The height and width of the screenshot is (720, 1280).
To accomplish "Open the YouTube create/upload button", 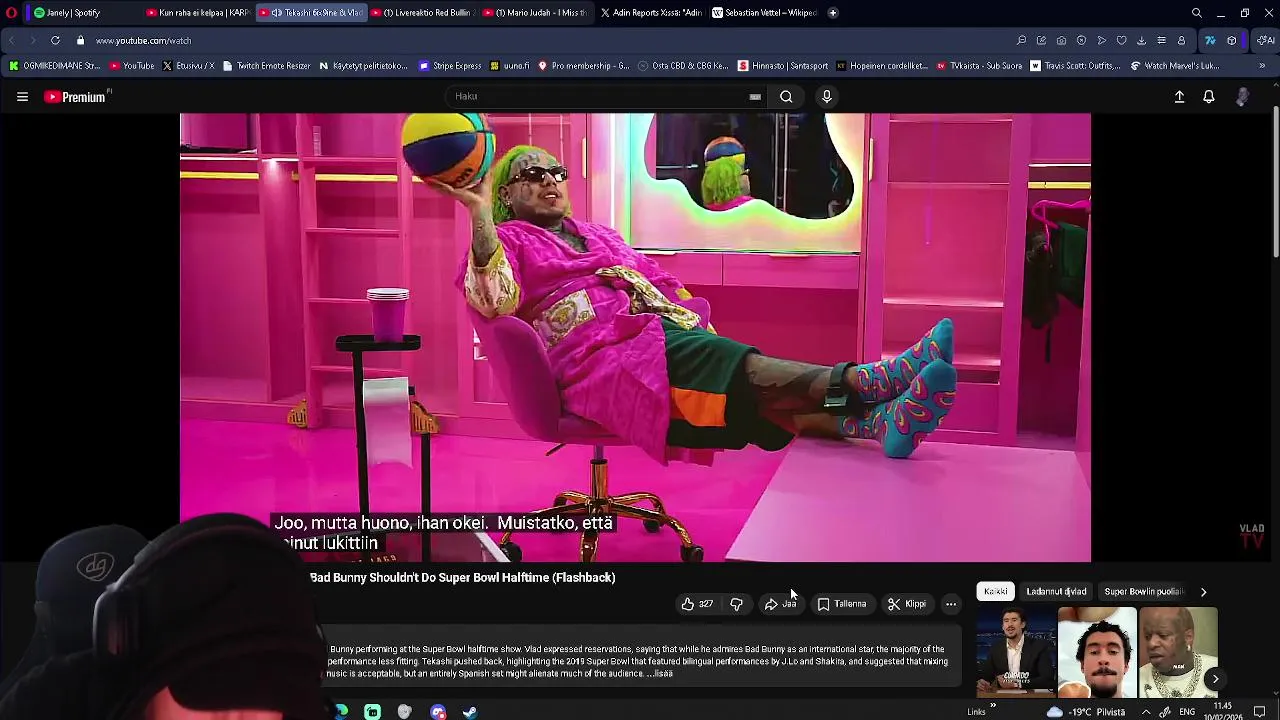I will [1179, 97].
